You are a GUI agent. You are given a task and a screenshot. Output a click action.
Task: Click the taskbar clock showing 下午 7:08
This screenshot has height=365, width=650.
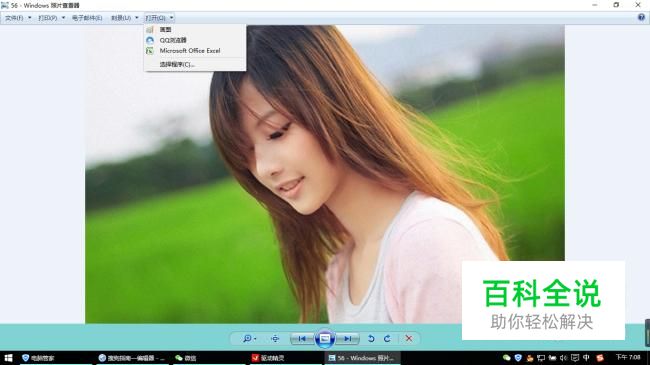pos(628,357)
